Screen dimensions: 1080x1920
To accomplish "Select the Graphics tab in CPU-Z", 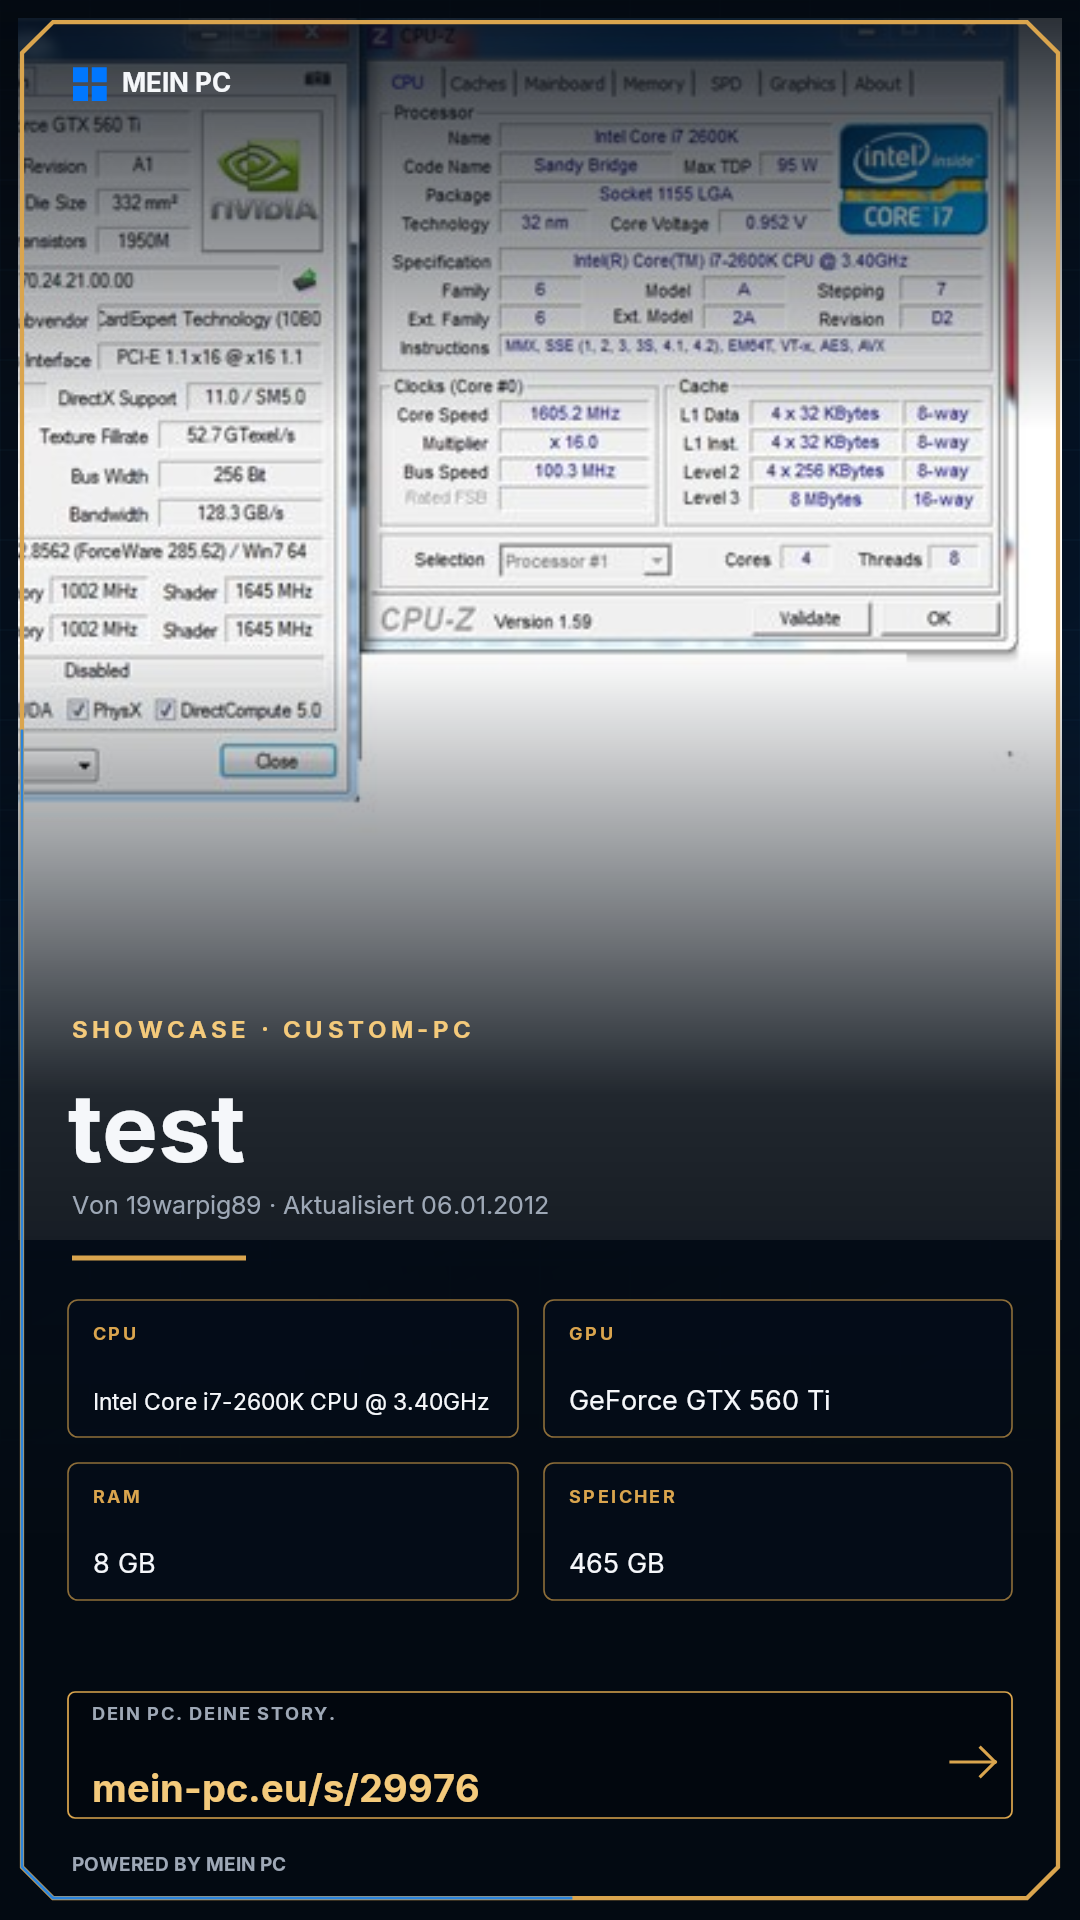I will pos(802,84).
